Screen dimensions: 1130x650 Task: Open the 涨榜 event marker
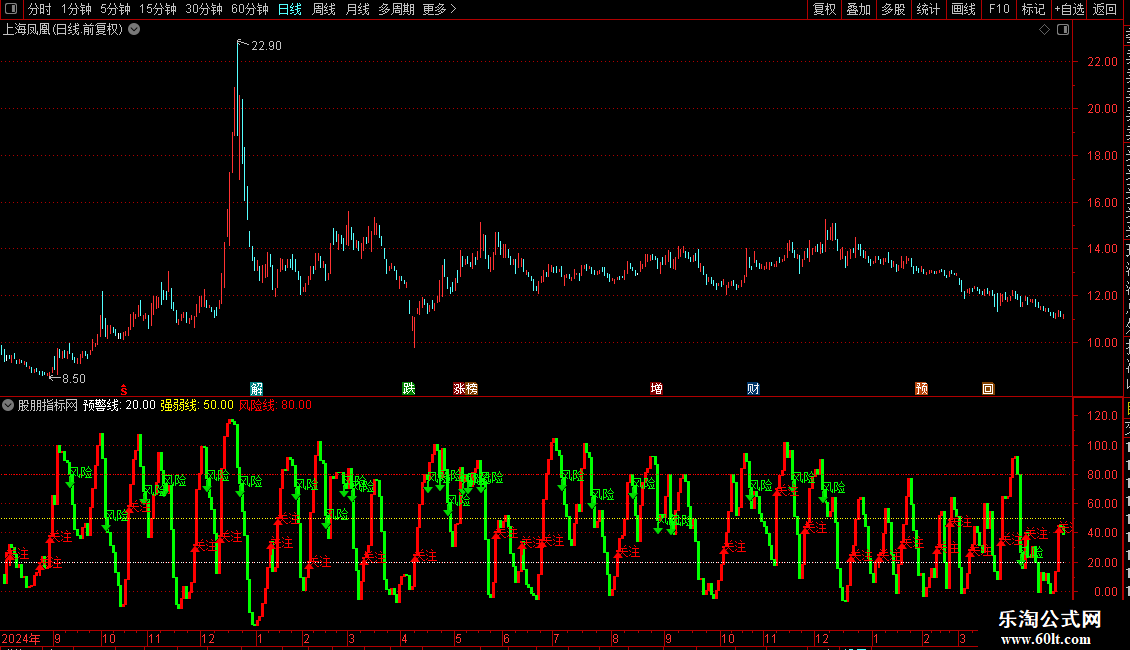point(466,389)
